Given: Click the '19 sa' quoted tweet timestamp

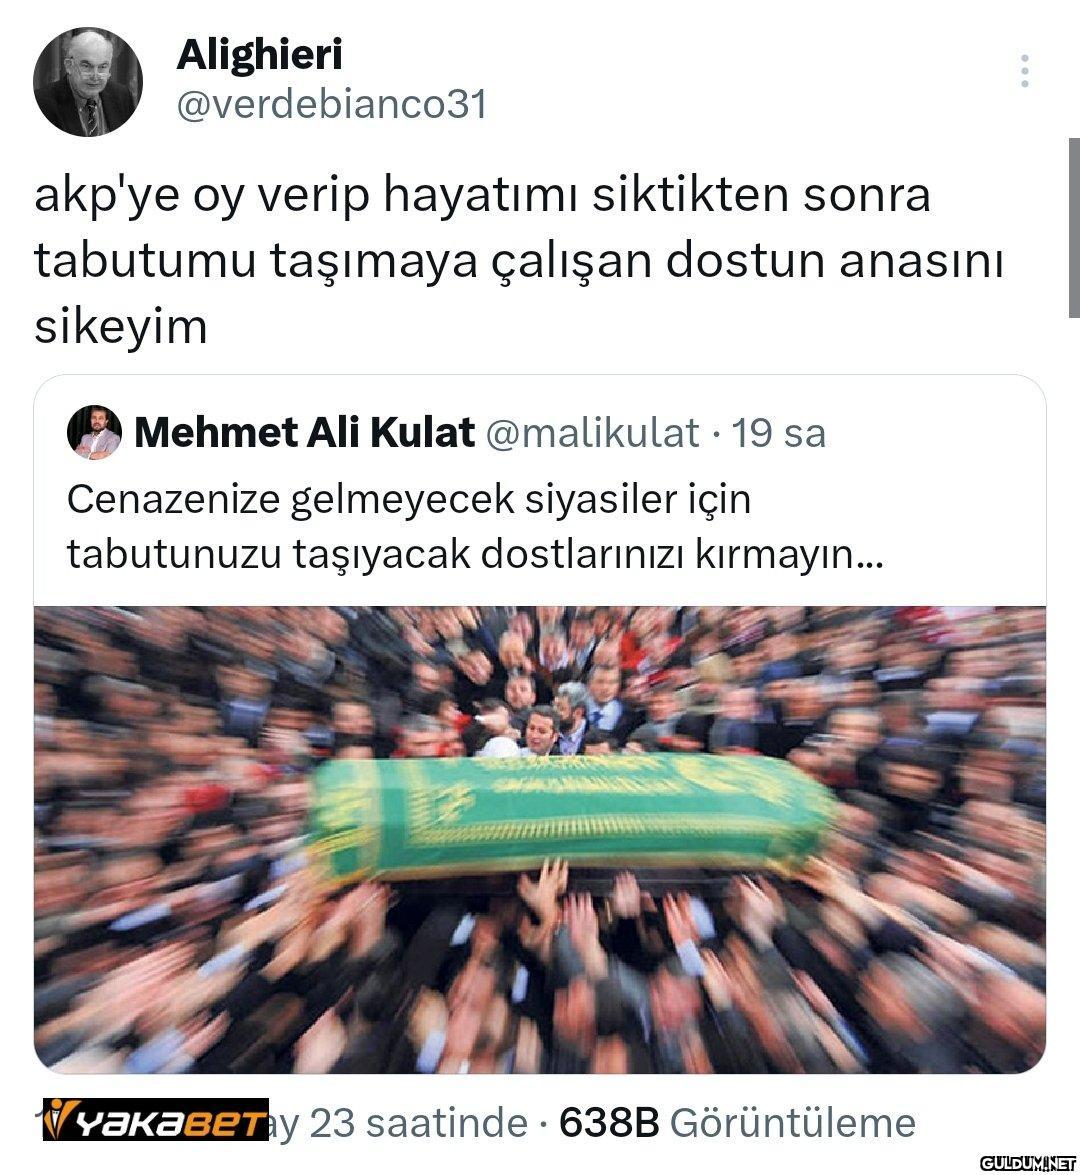Looking at the screenshot, I should click(778, 433).
